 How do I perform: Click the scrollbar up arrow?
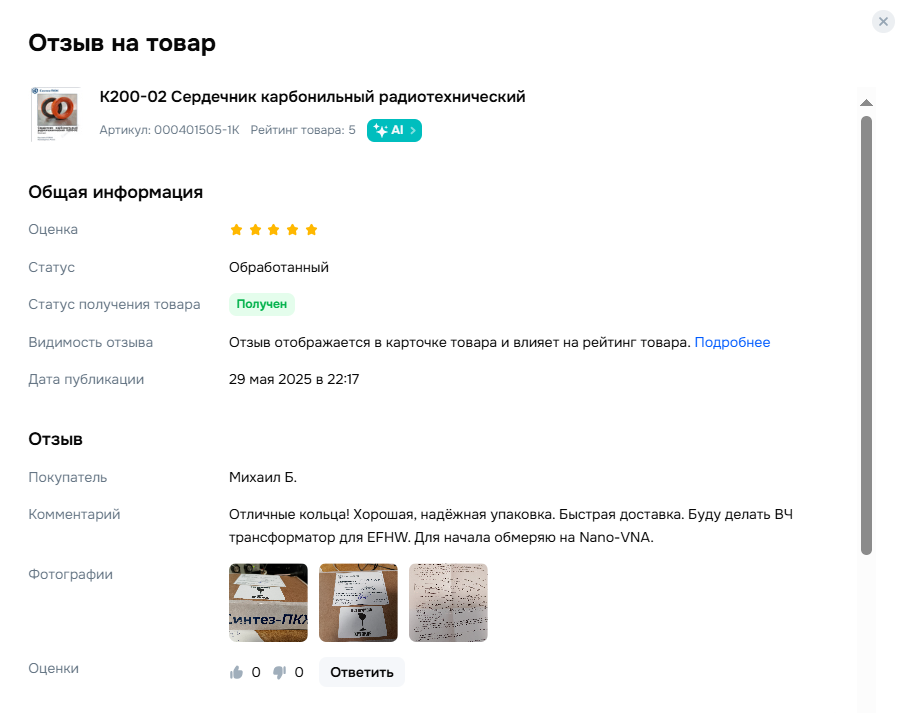(866, 103)
